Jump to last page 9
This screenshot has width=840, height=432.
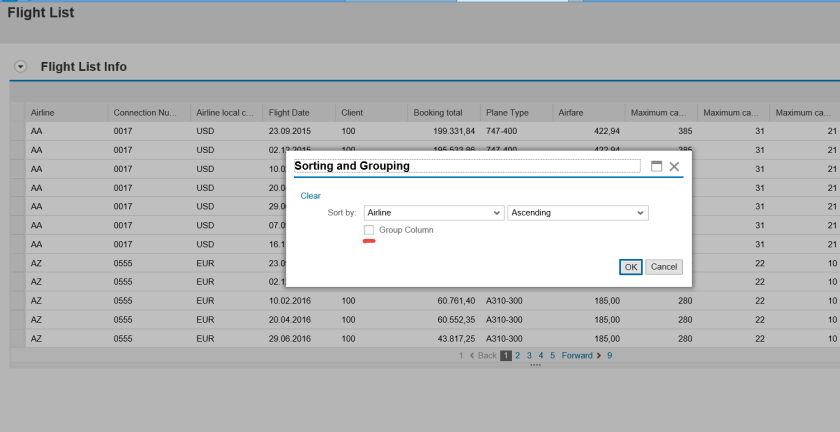click(609, 355)
